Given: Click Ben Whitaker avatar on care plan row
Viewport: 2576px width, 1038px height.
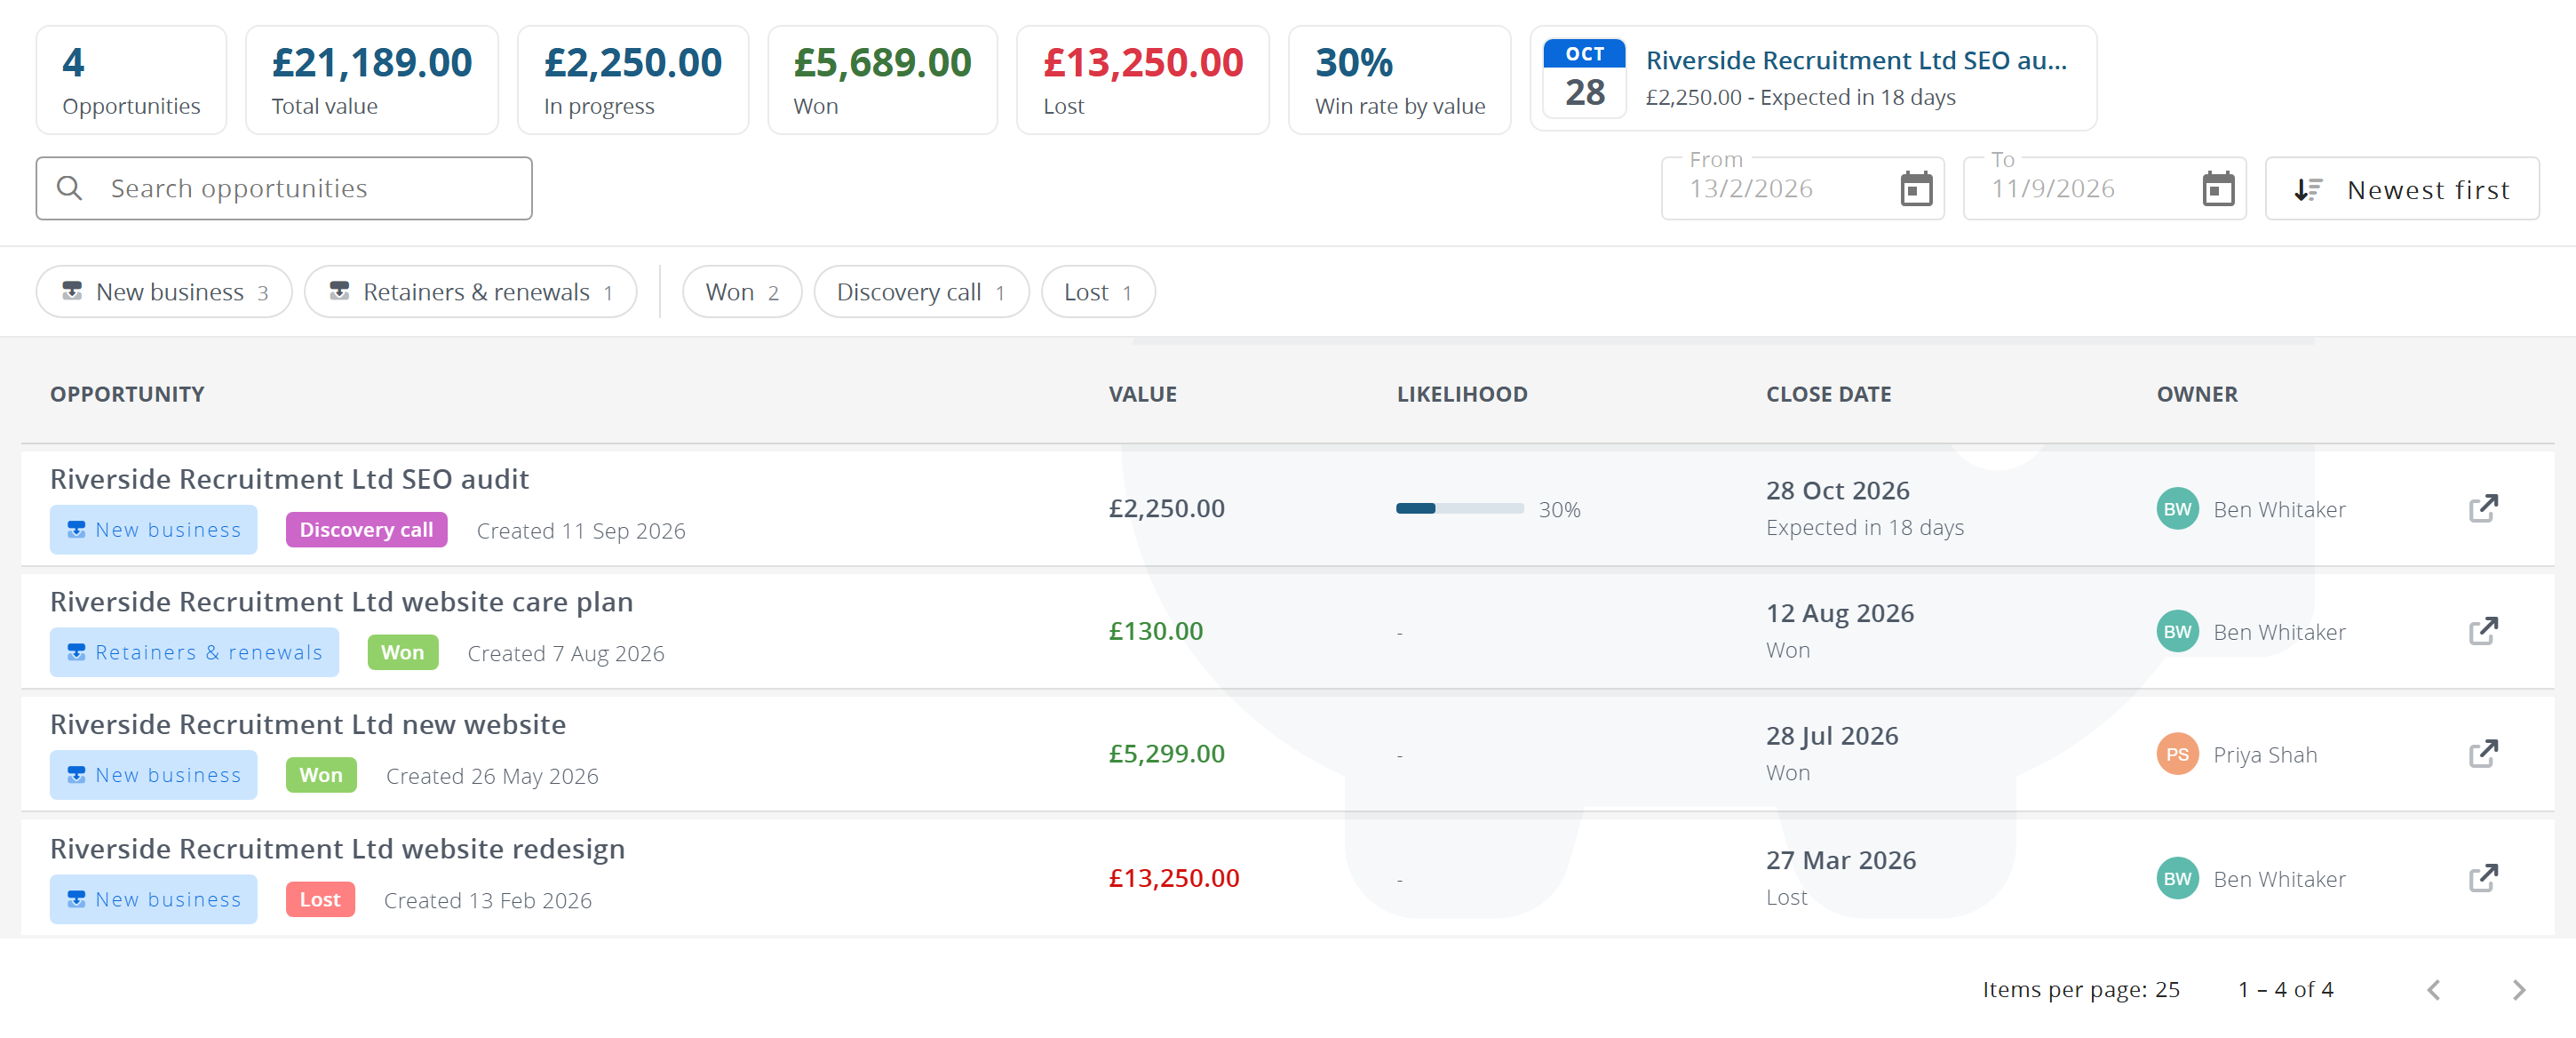Looking at the screenshot, I should point(2176,631).
